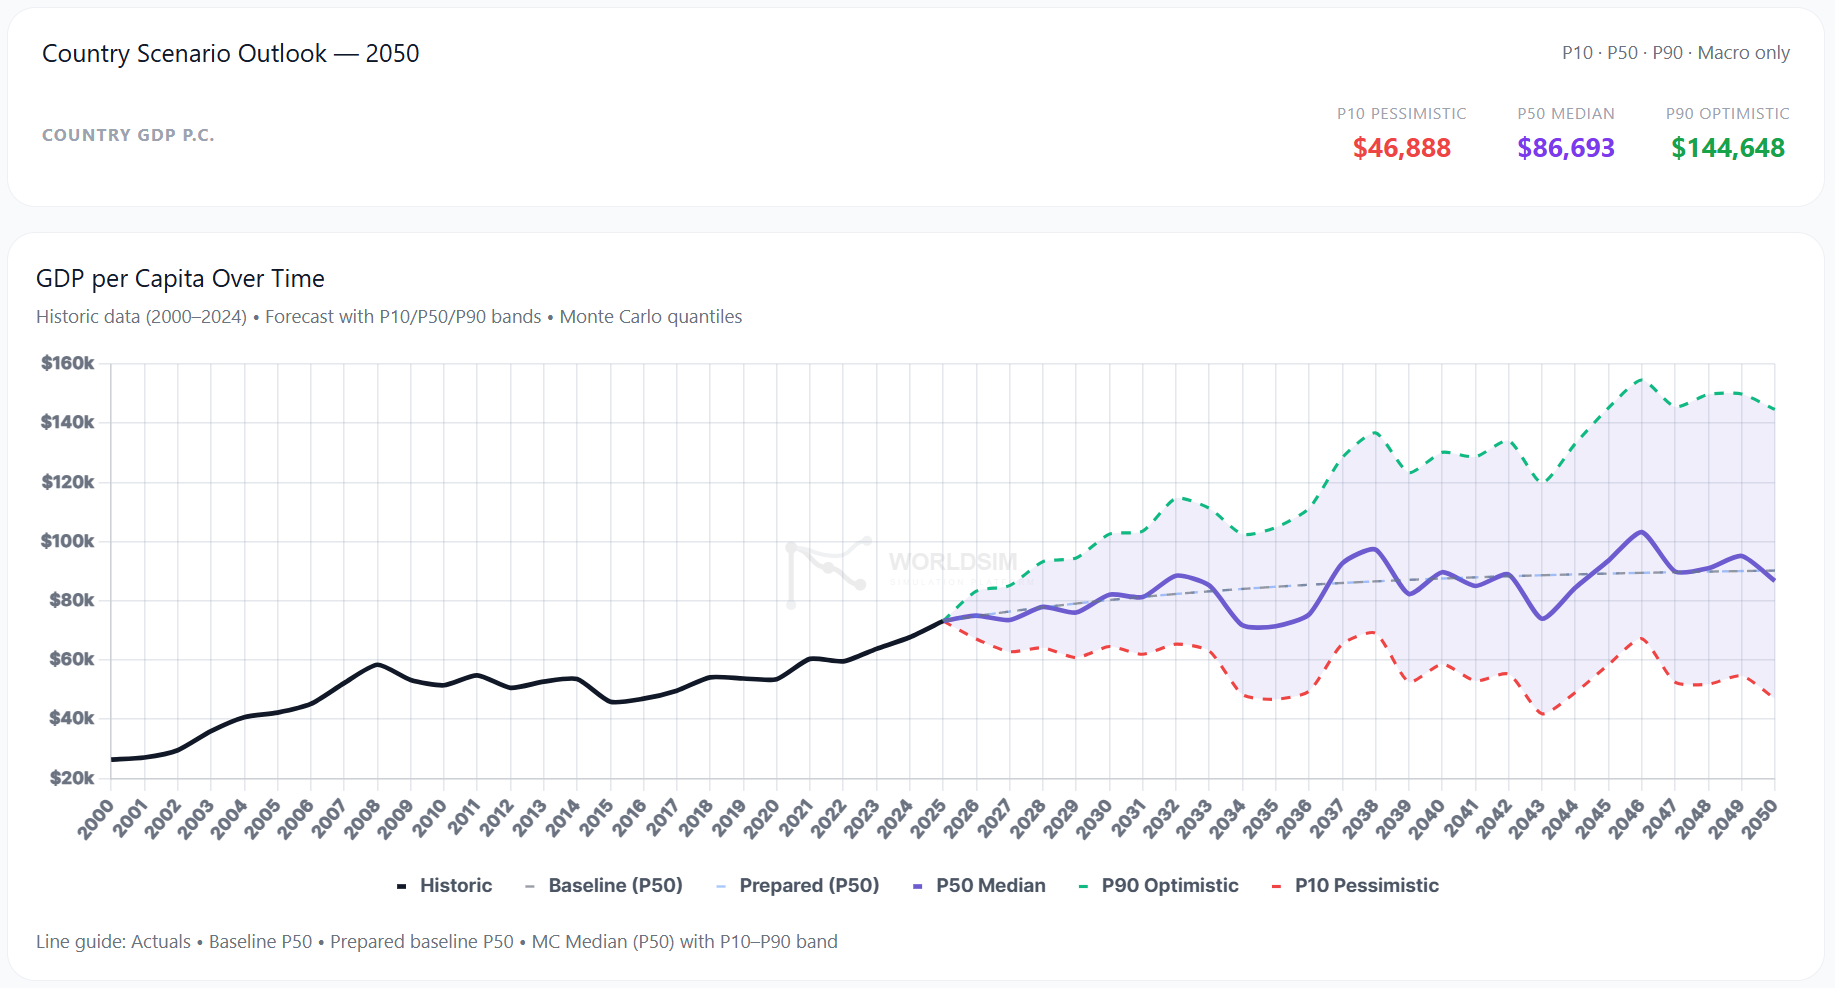Click the Country Scenario Outlook — 2050 title
The height and width of the screenshot is (988, 1835).
coord(231,54)
